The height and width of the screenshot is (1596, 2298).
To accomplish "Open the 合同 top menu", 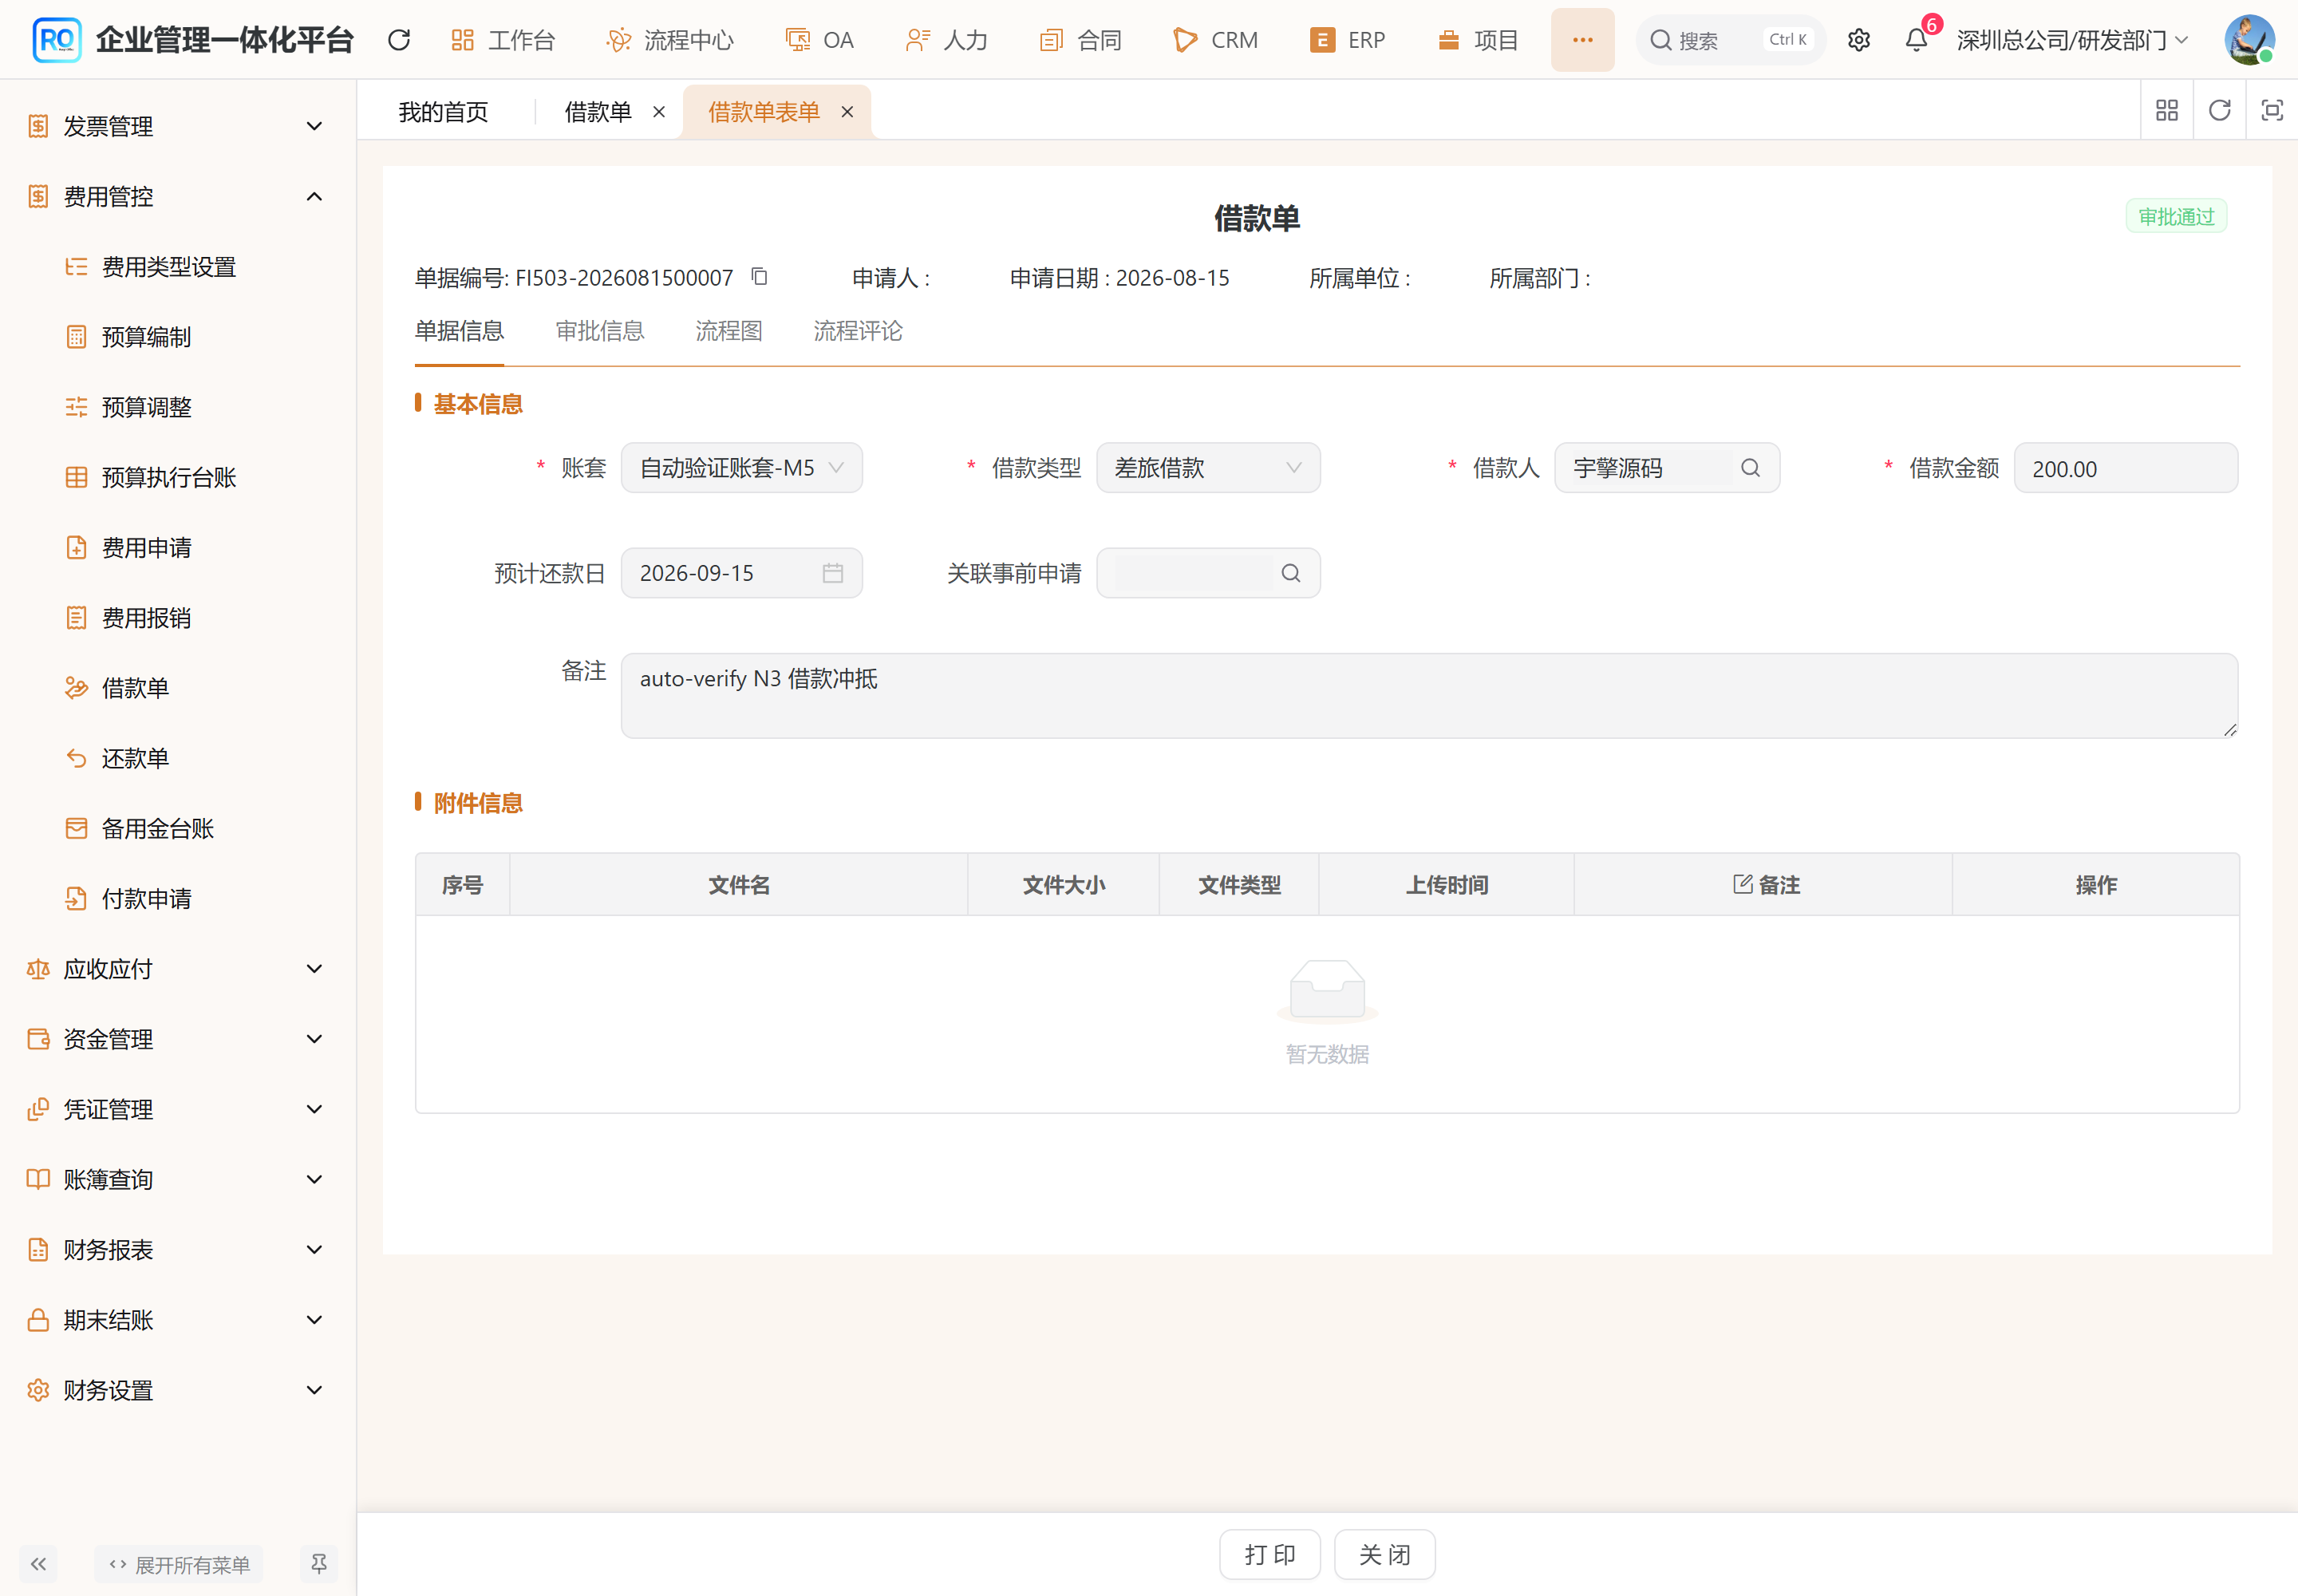I will [x=1080, y=40].
